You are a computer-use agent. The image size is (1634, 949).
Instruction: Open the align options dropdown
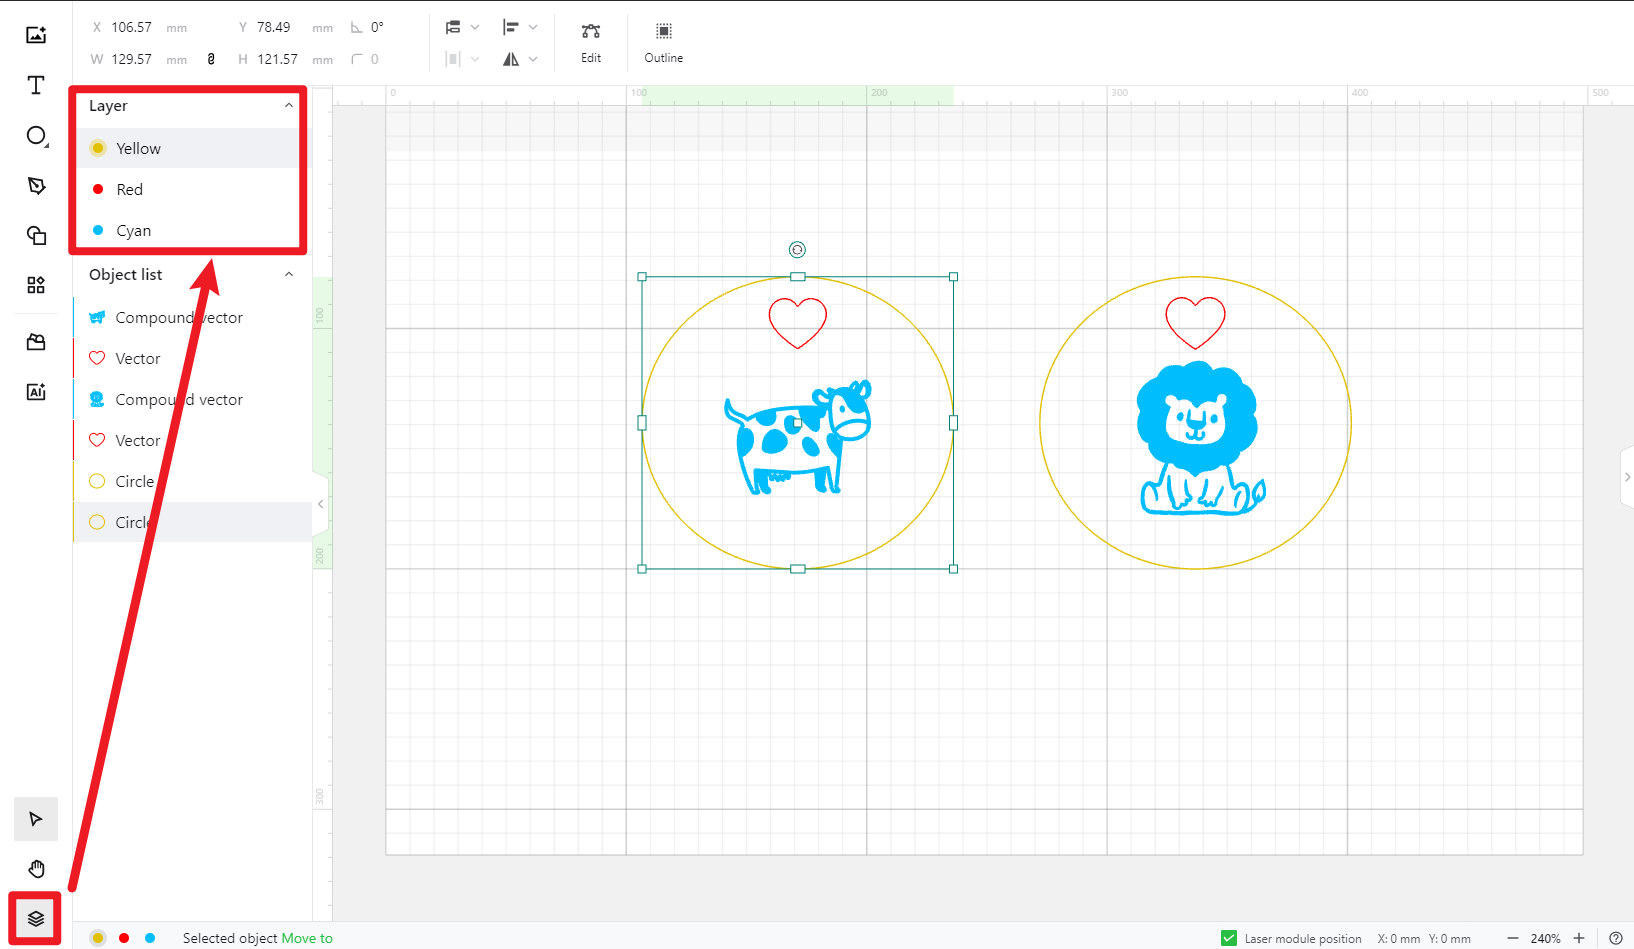520,27
